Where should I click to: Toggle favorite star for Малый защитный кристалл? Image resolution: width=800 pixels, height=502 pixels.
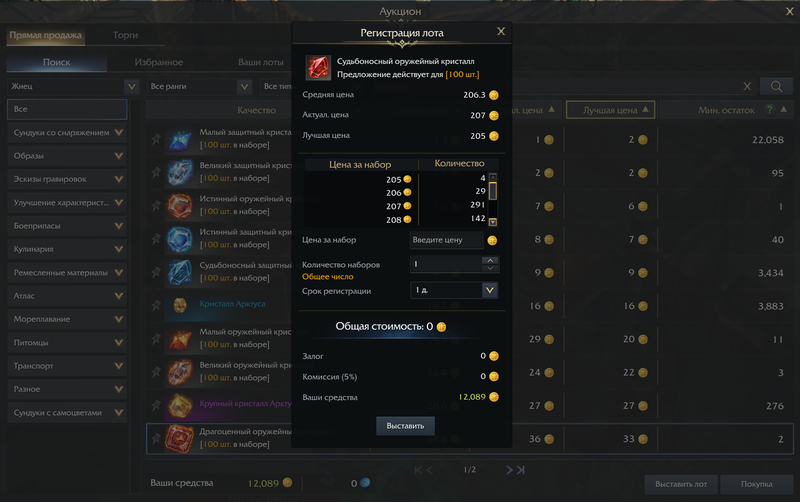tap(156, 139)
